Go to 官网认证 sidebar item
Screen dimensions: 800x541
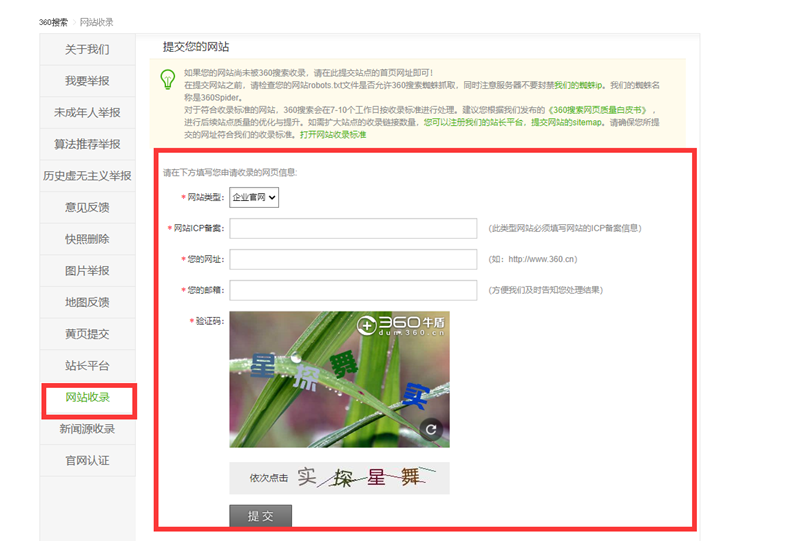coord(87,461)
